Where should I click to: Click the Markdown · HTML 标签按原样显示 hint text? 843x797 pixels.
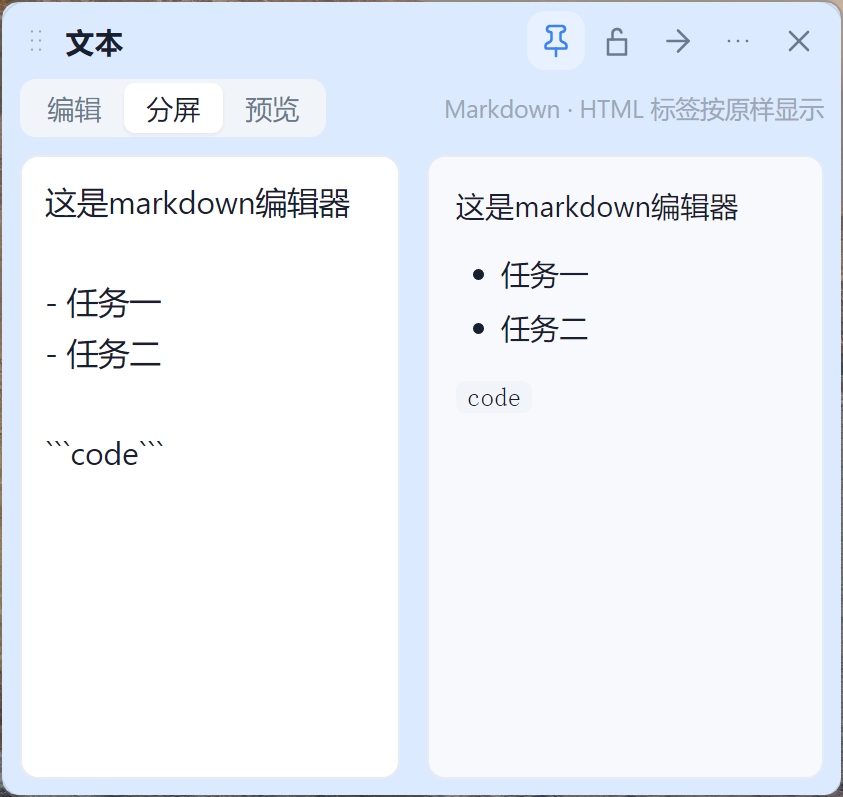point(634,110)
